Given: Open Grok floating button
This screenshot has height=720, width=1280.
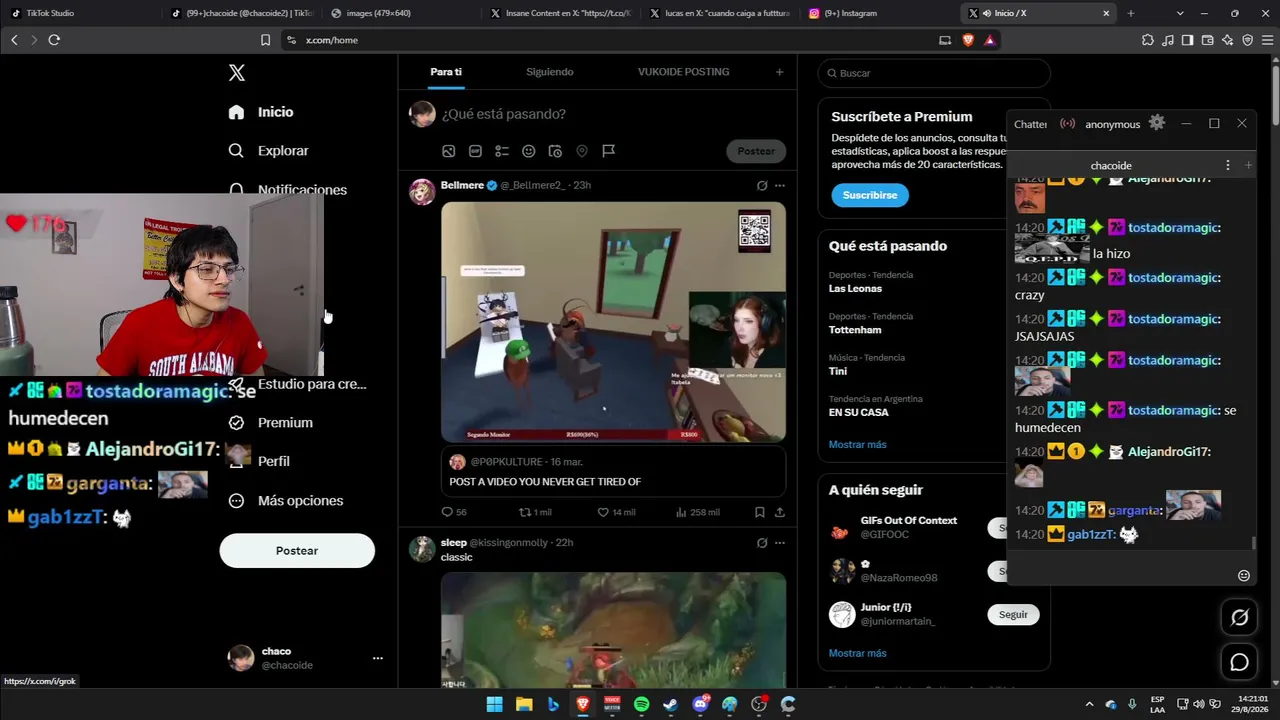Looking at the screenshot, I should click(x=1240, y=617).
